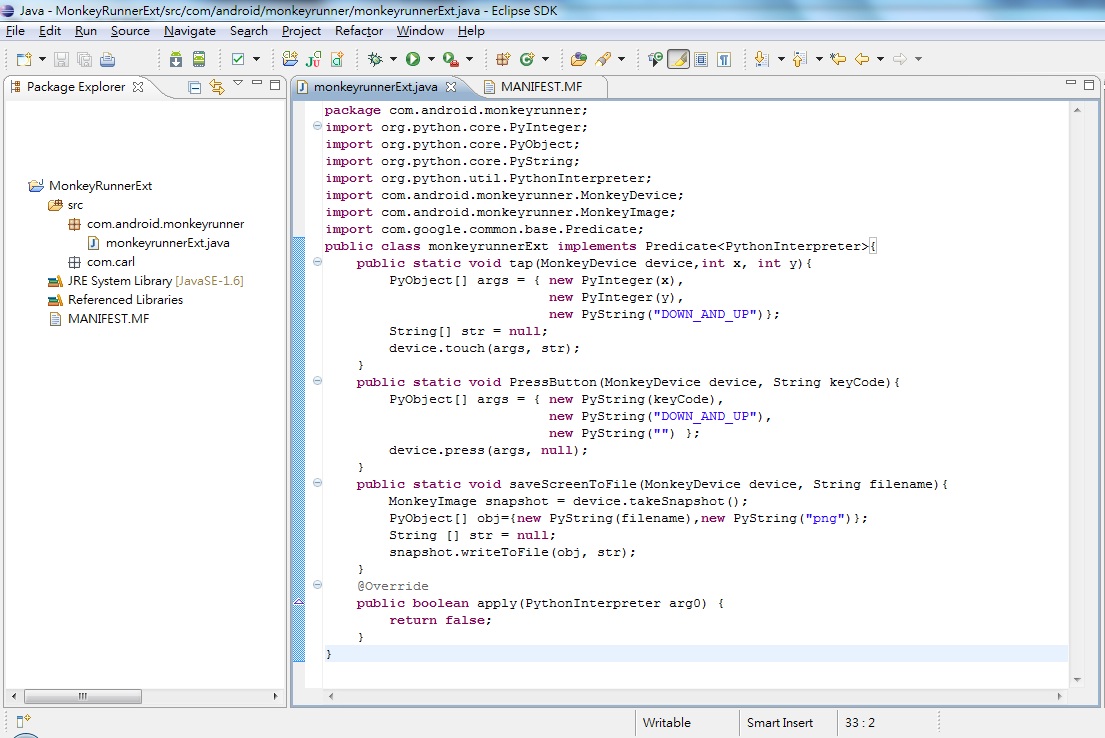Open the Run configurations dropdown arrow

[x=431, y=58]
